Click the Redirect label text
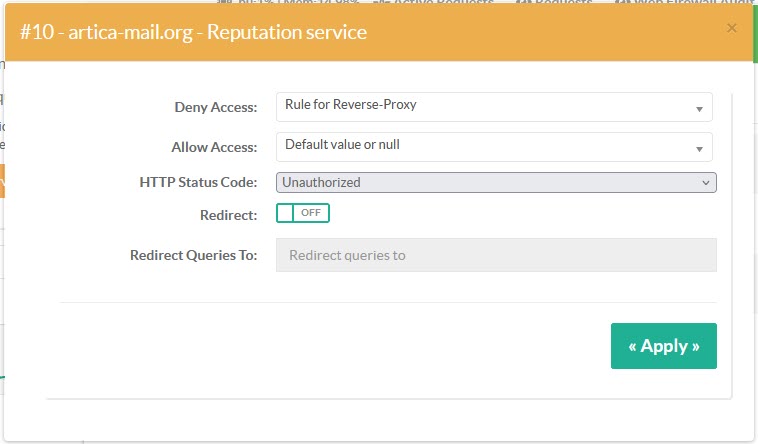The width and height of the screenshot is (758, 444). (228, 214)
